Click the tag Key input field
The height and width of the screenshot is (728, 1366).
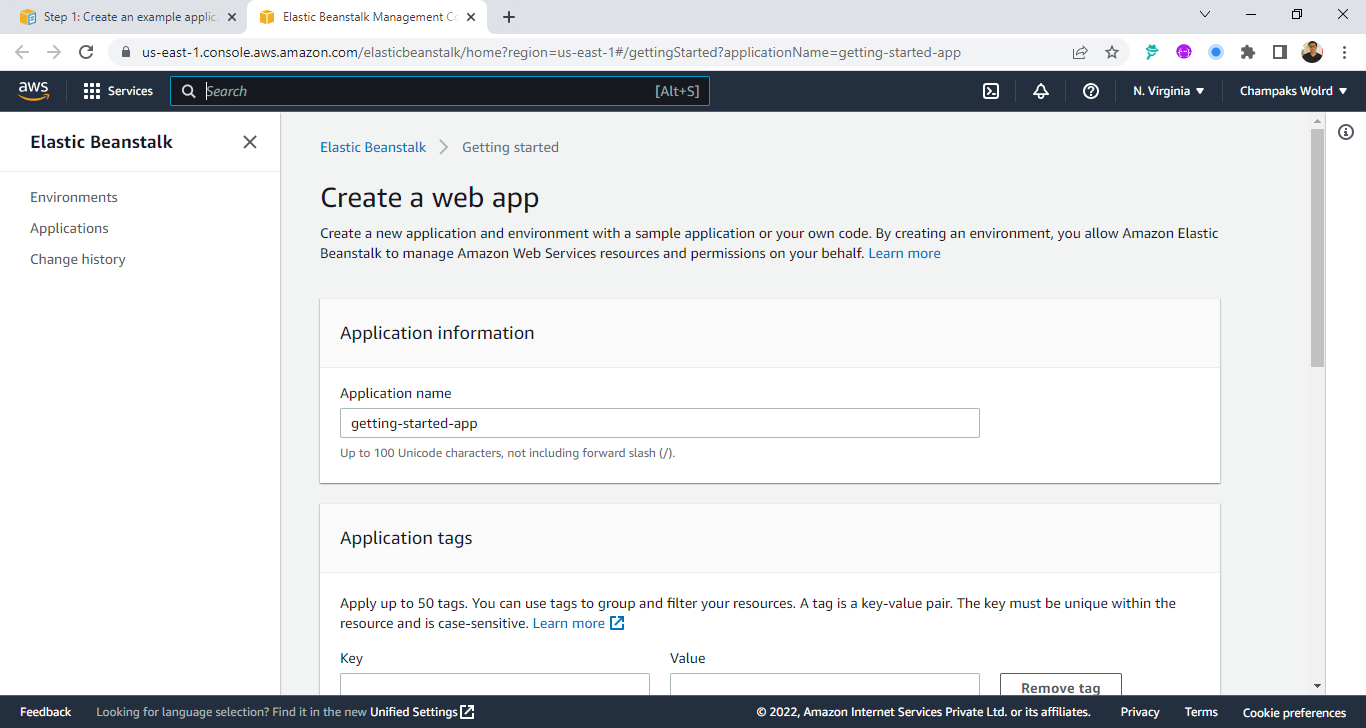click(x=495, y=685)
